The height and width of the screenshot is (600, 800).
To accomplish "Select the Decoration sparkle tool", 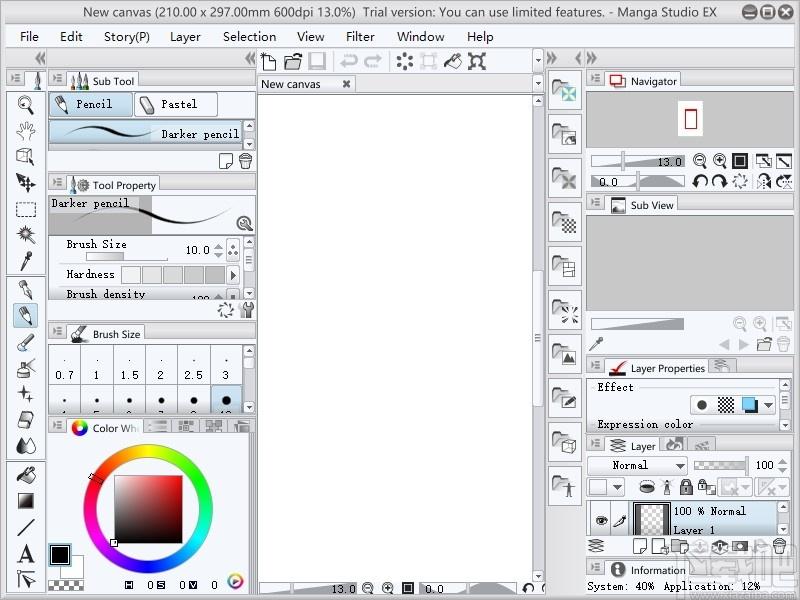I will (x=26, y=394).
